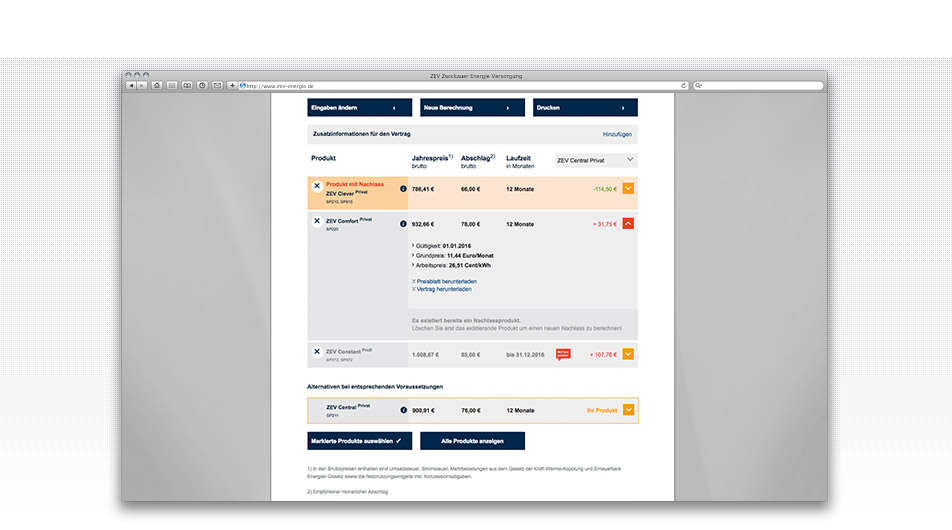Expand the ZEV Constant row details
The width and height of the screenshot is (952, 530).
(x=628, y=354)
